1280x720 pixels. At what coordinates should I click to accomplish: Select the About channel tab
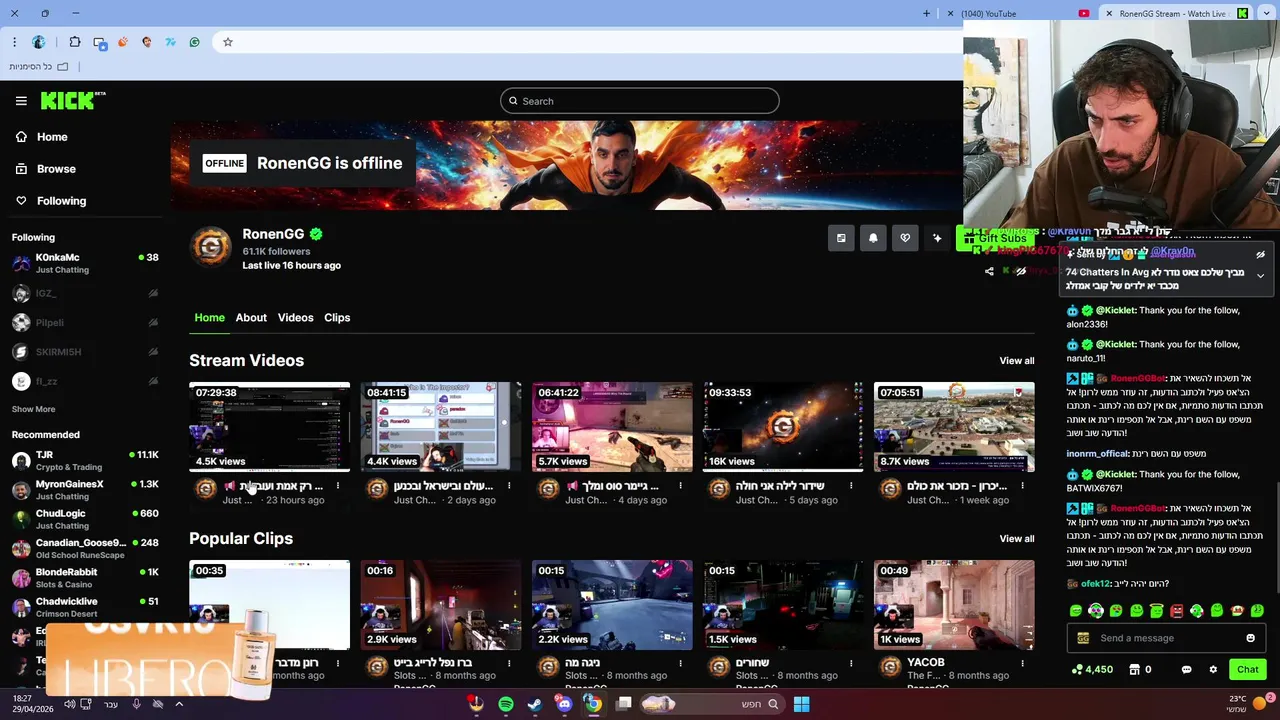pyautogui.click(x=251, y=317)
